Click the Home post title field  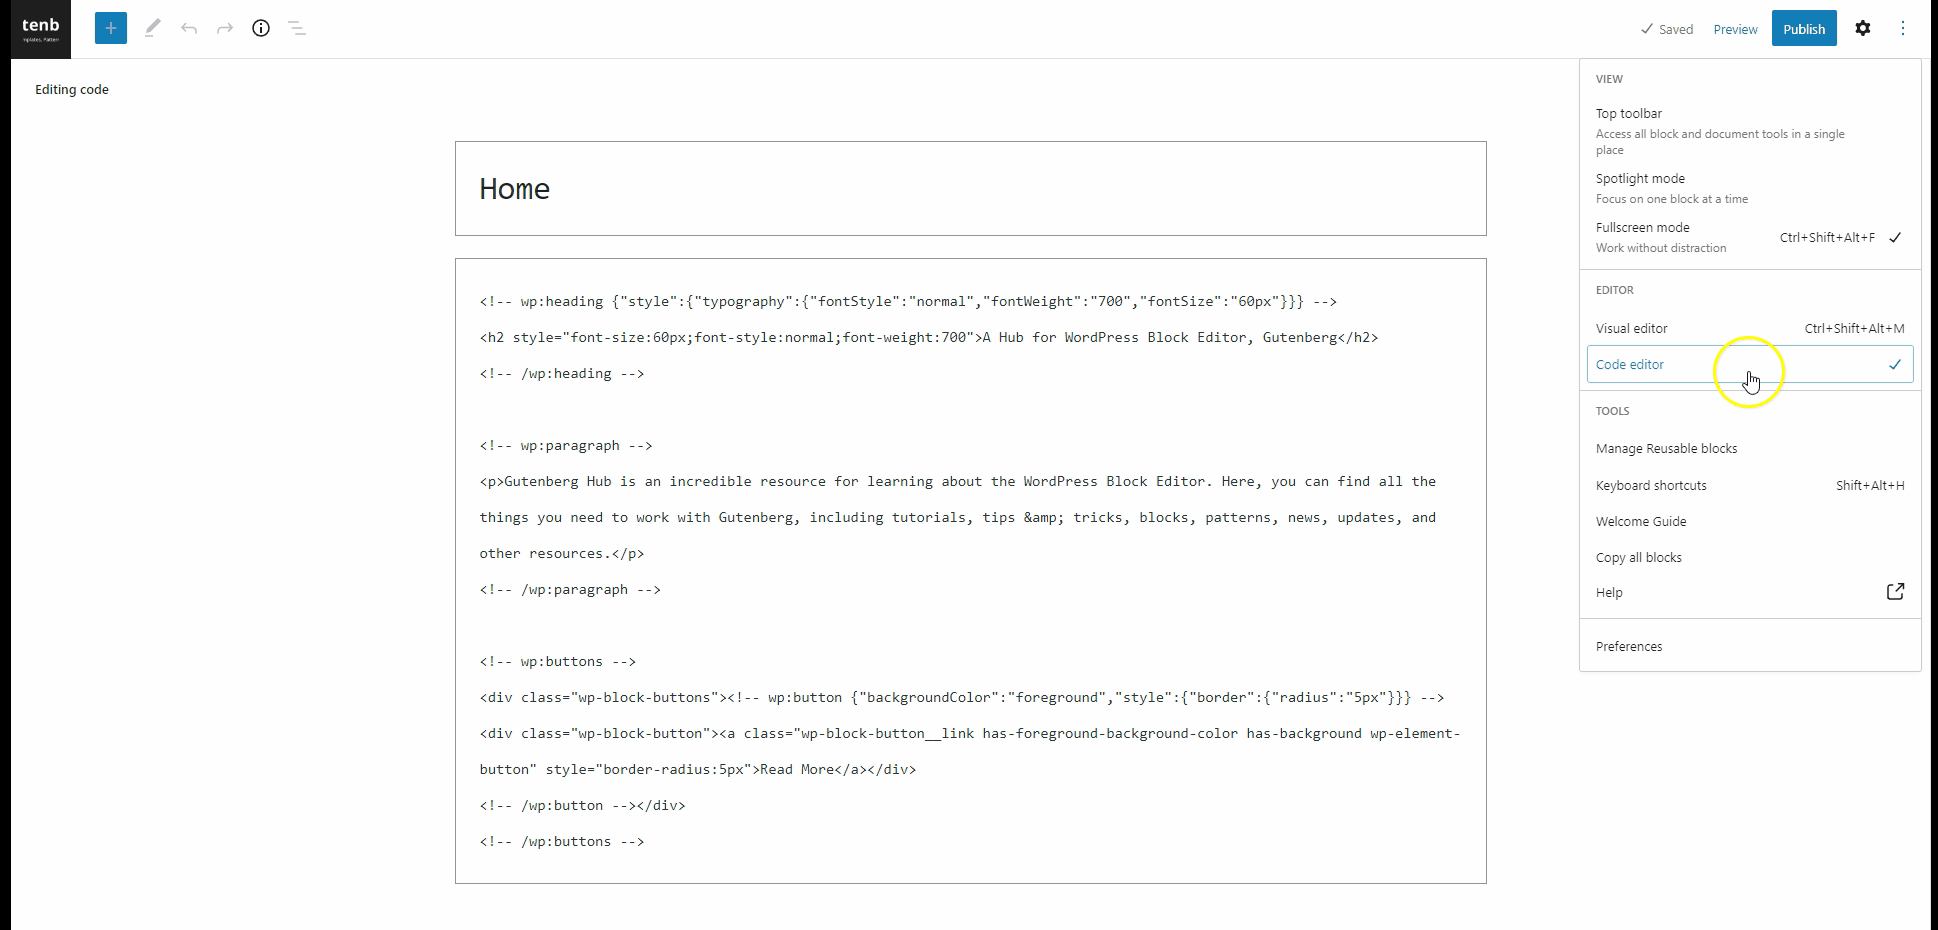tap(516, 188)
